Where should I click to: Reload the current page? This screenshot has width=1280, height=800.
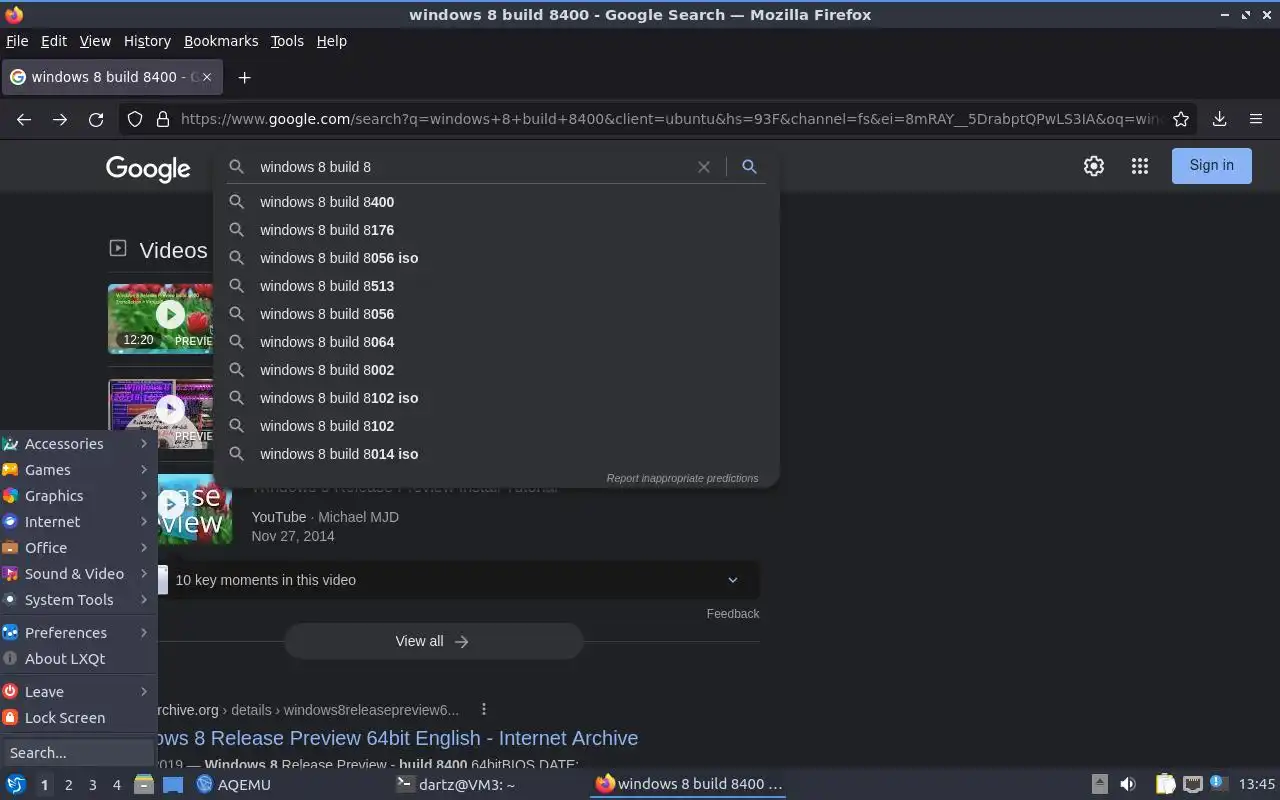[96, 119]
